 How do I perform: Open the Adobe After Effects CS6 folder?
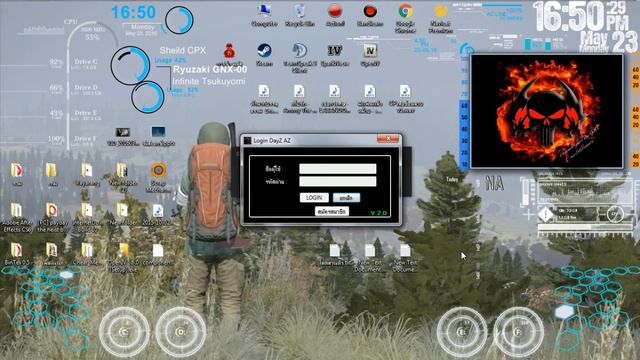tap(17, 218)
